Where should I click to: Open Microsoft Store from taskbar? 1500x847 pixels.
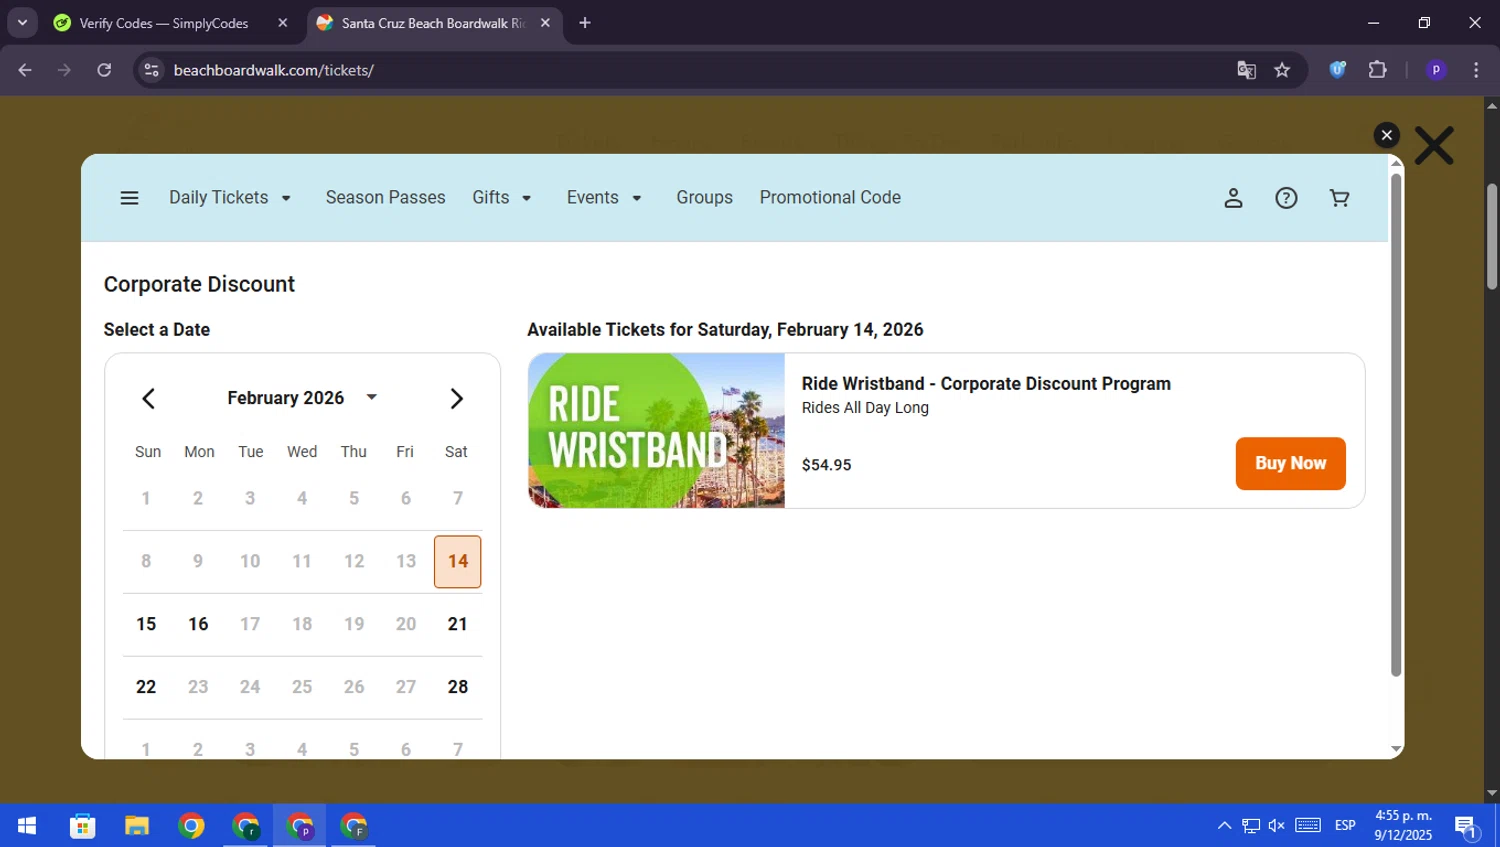(83, 826)
